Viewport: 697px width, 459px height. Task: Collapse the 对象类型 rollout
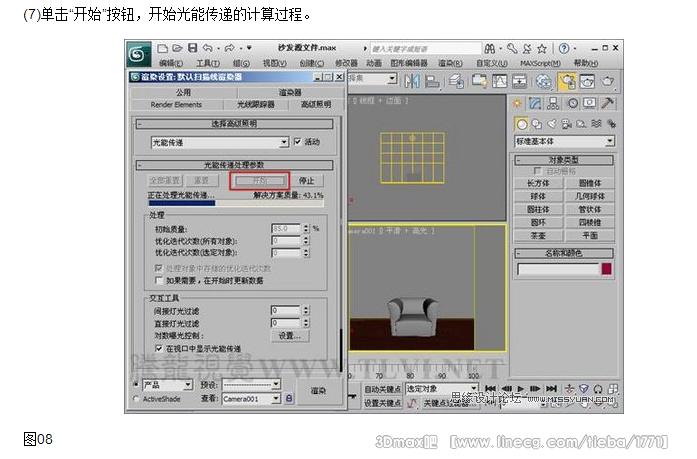pos(564,160)
